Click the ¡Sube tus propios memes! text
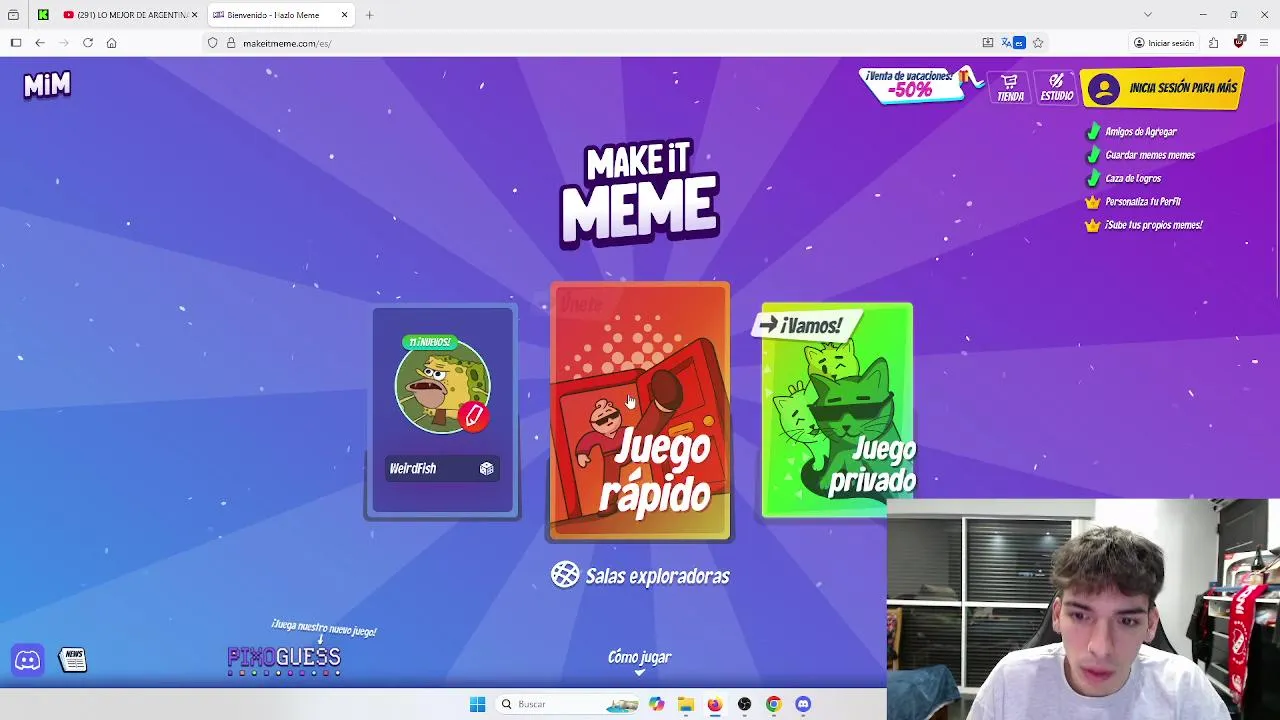 (1153, 225)
